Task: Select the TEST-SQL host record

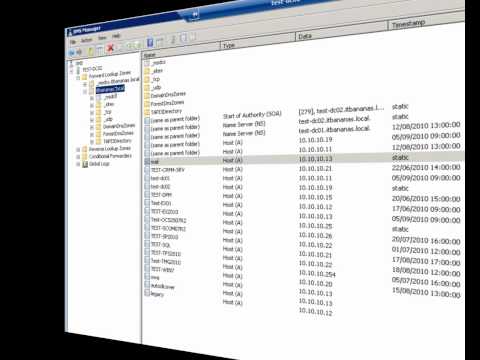Action: tap(161, 245)
